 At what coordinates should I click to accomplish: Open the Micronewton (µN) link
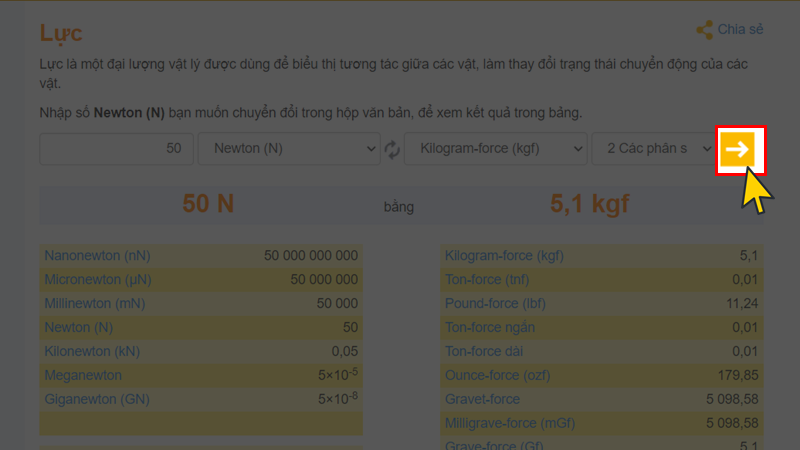point(98,279)
